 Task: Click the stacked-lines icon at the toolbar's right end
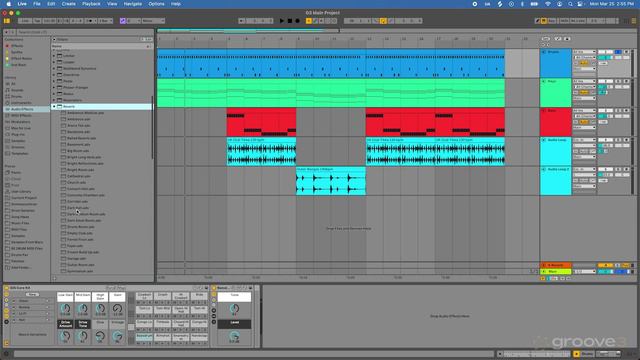point(634,21)
